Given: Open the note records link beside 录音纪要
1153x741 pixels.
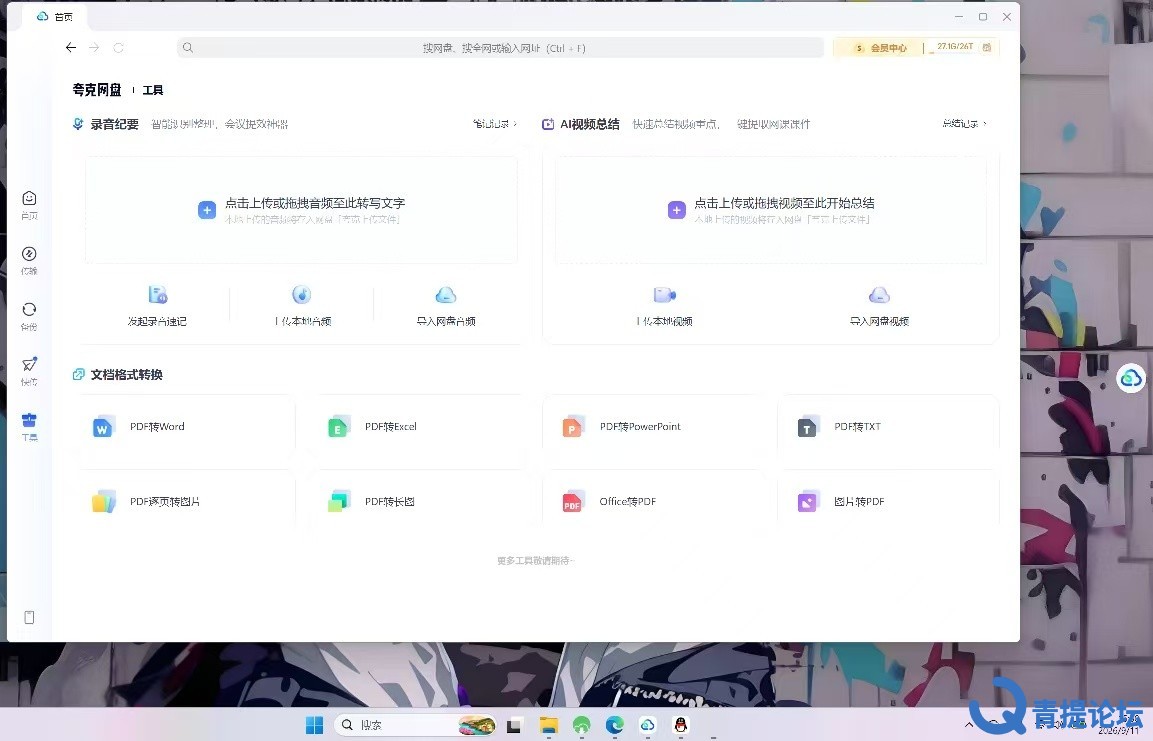Looking at the screenshot, I should [x=495, y=124].
